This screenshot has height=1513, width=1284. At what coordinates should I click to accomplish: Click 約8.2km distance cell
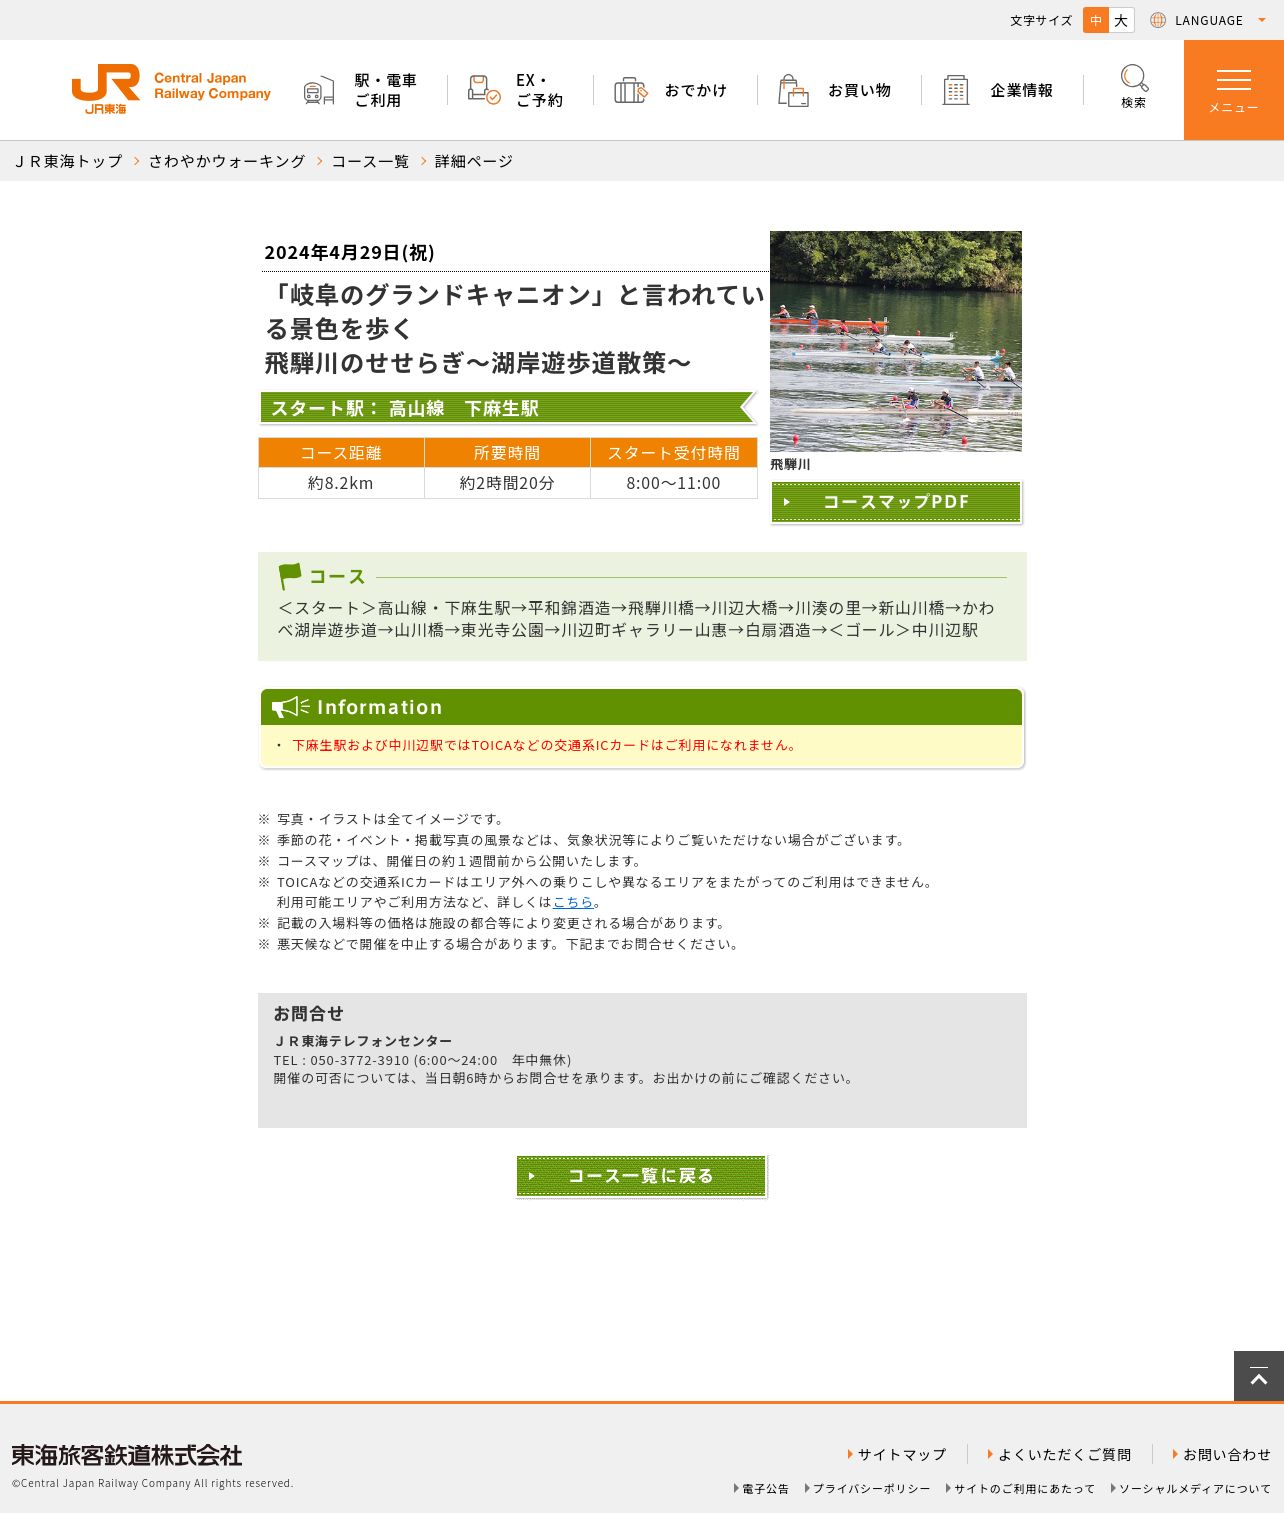[x=341, y=483]
